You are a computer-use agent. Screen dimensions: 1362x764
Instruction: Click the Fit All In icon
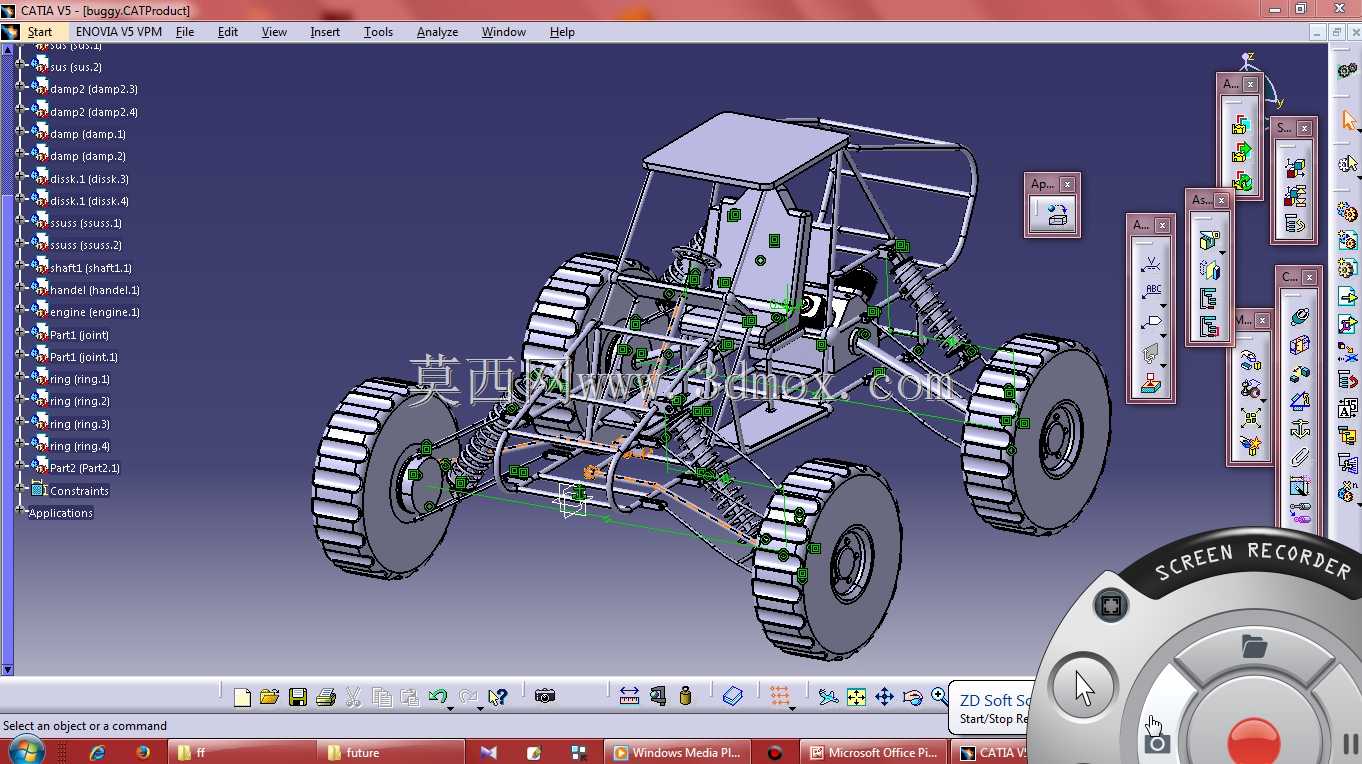pyautogui.click(x=856, y=696)
